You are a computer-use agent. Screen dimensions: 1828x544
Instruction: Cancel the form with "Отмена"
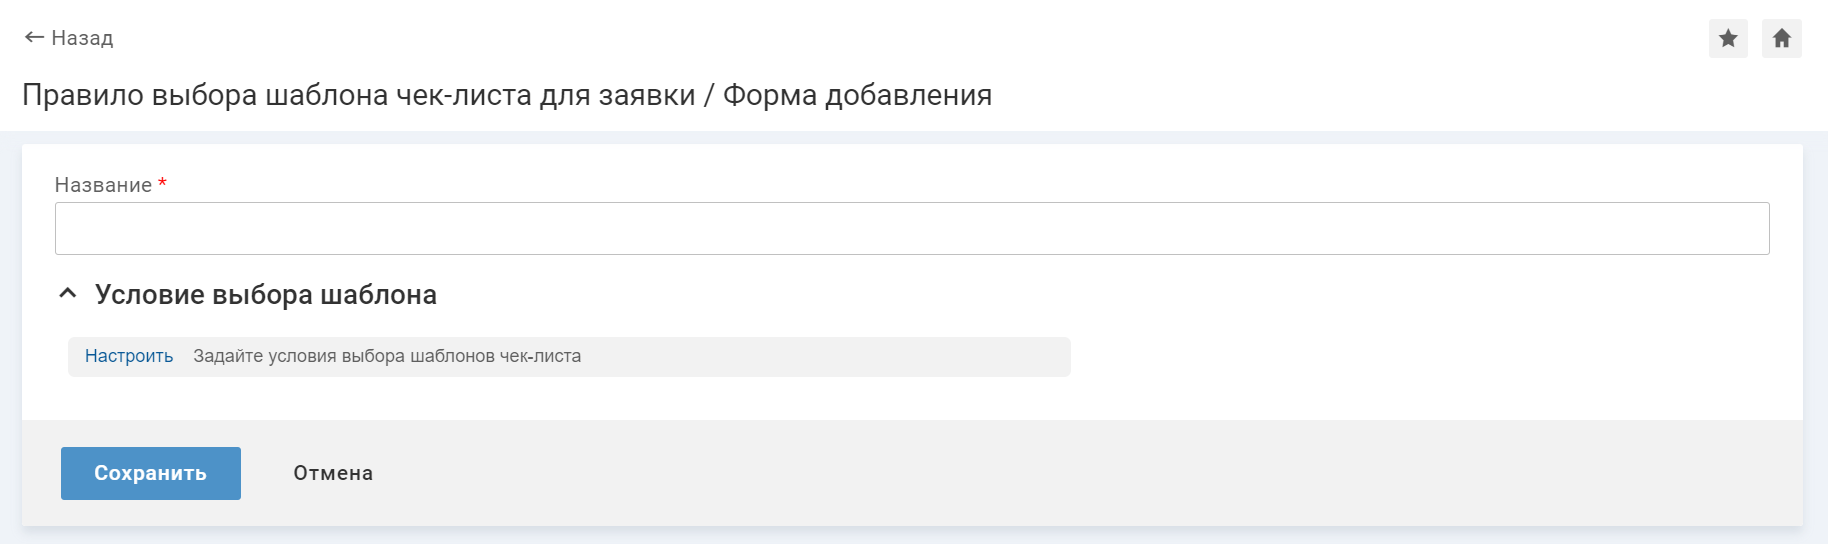point(333,473)
